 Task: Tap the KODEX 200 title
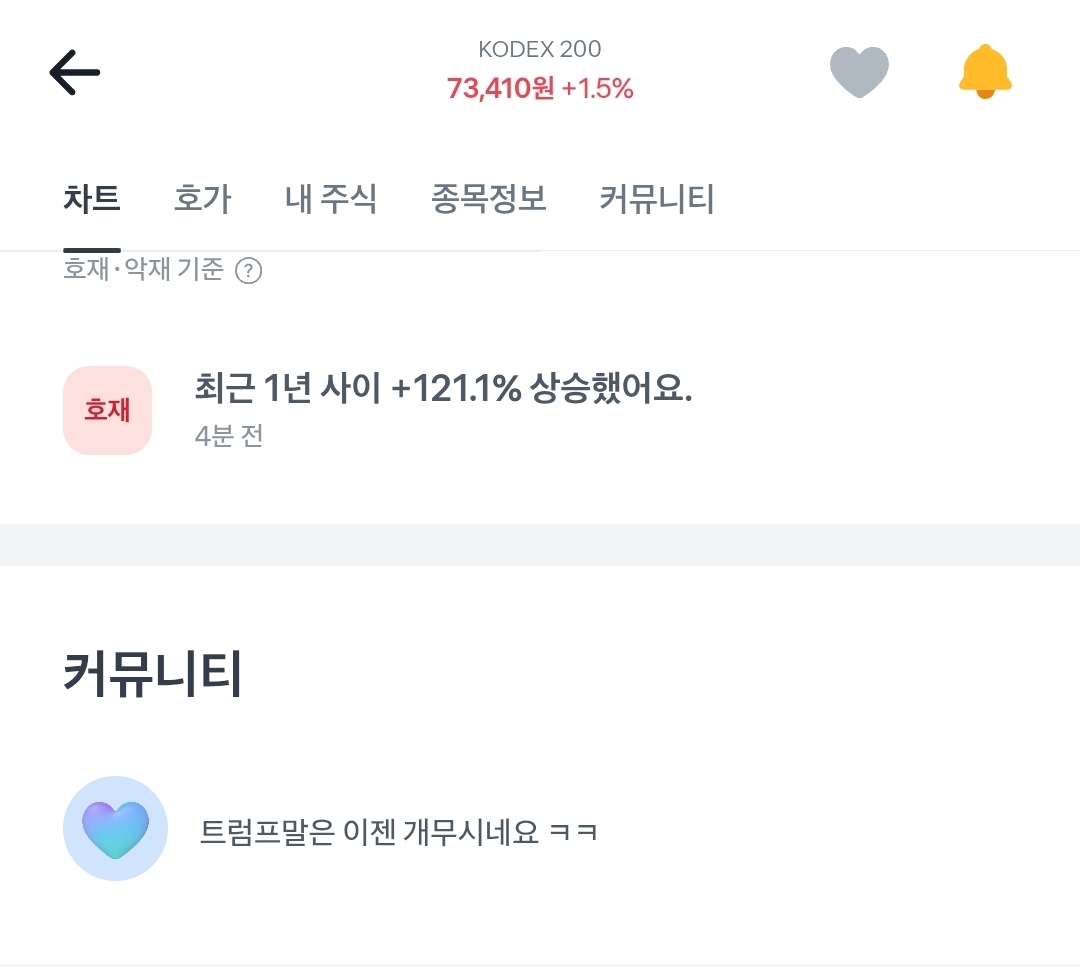[x=540, y=49]
